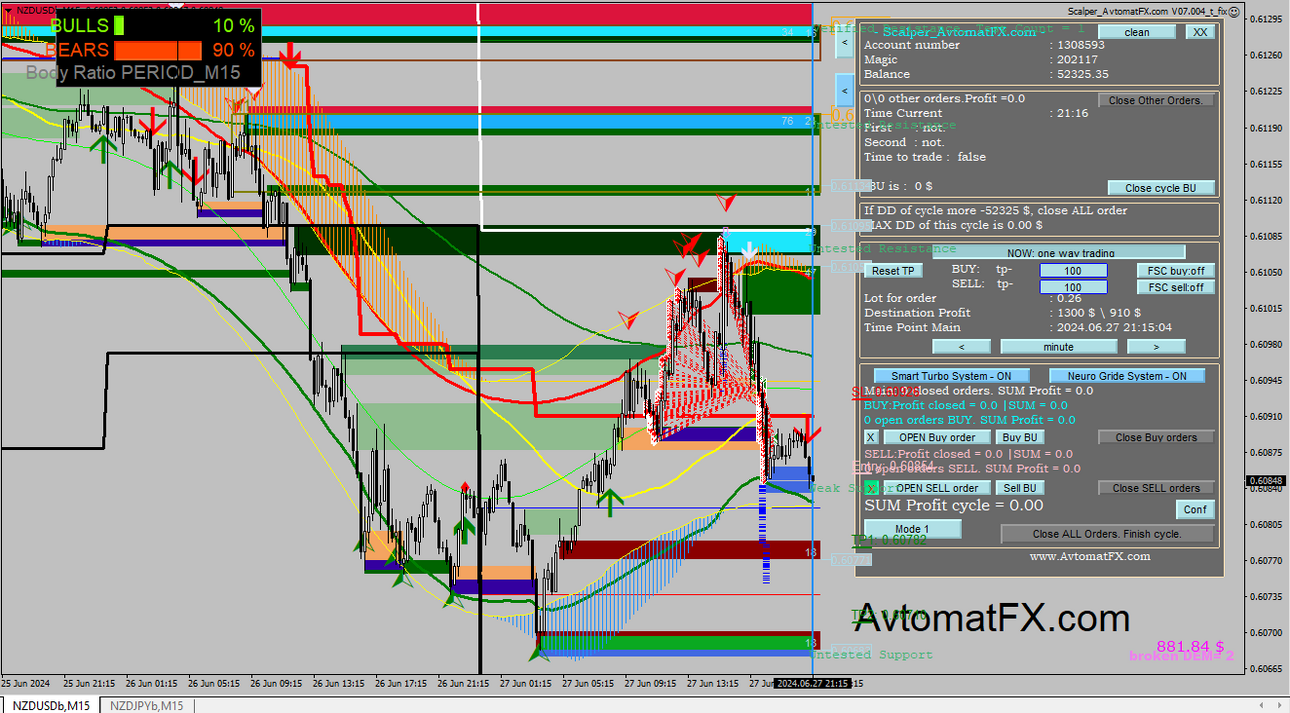Click the 'broken DEM= 2' text
This screenshot has height=713, width=1290.
[1182, 656]
